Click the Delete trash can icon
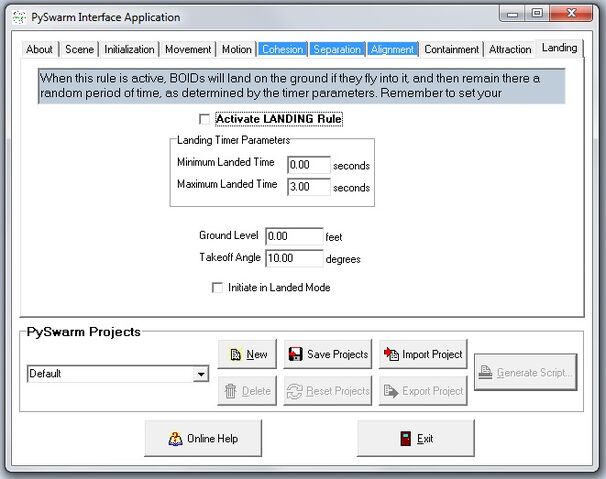The width and height of the screenshot is (606, 479). pyautogui.click(x=230, y=391)
